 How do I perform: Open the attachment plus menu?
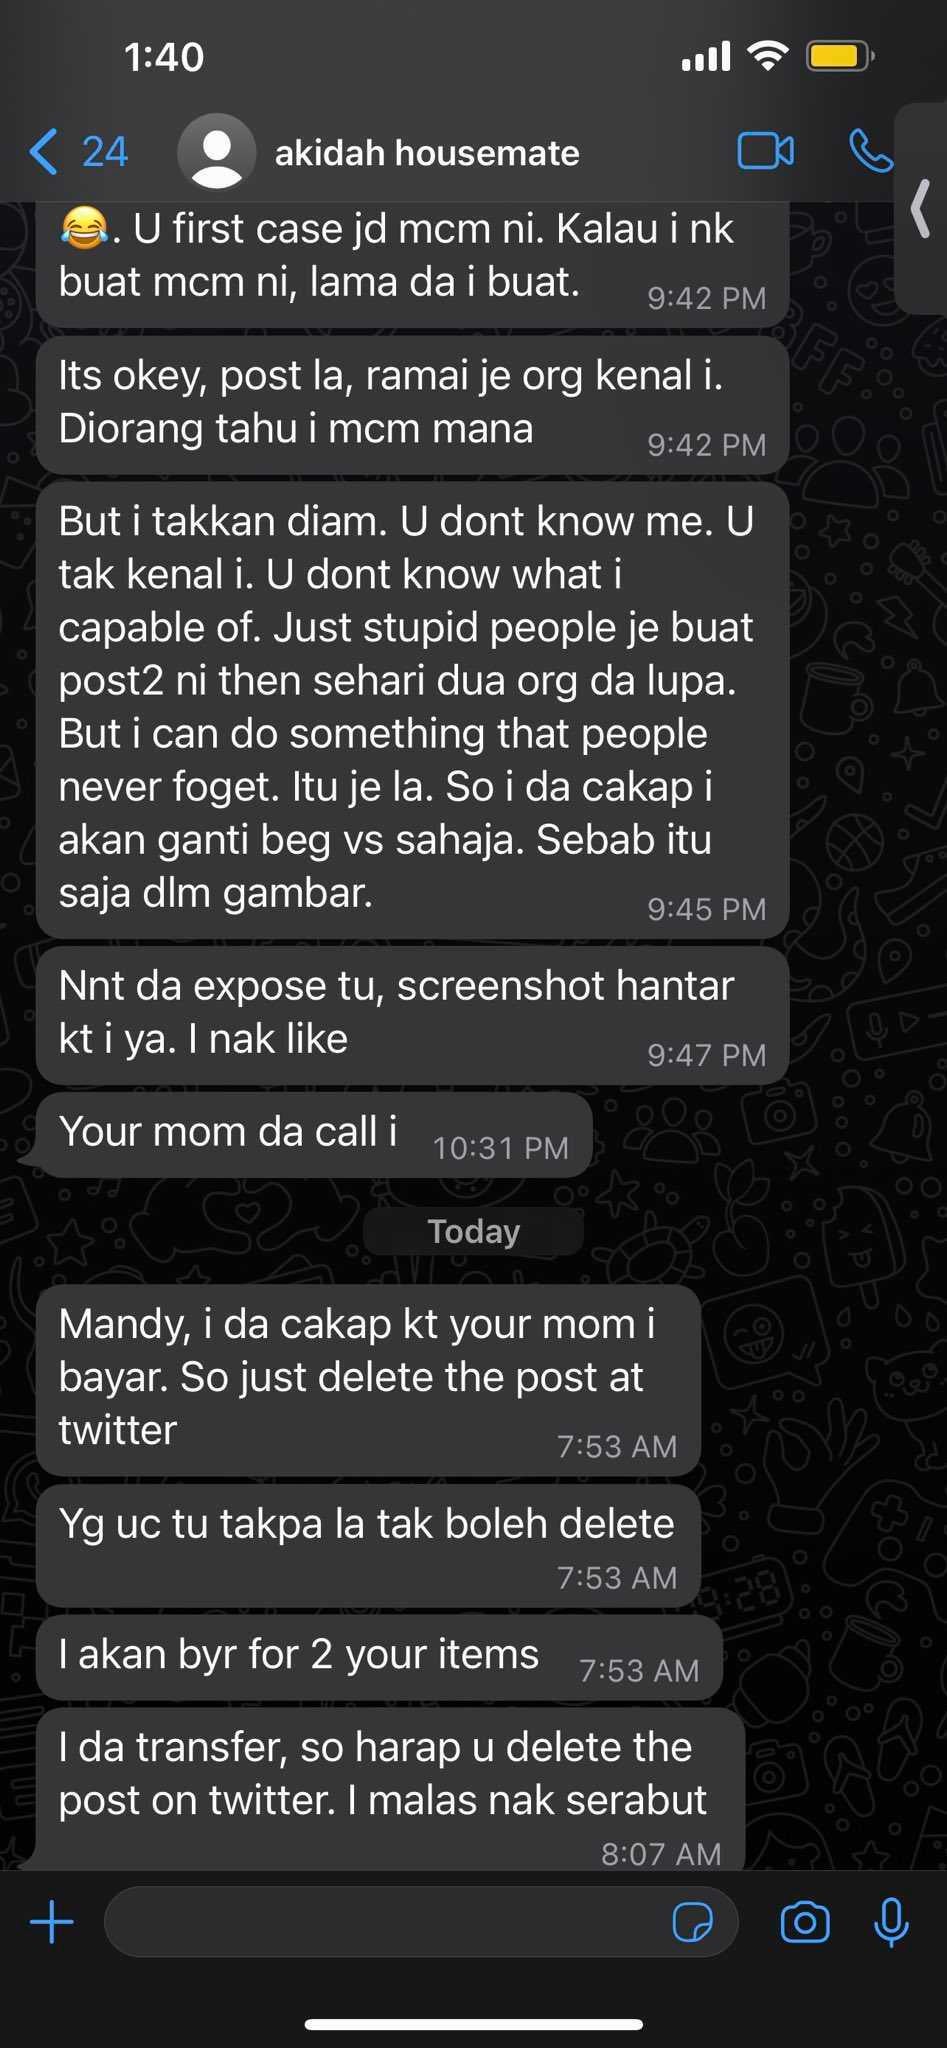click(x=52, y=1922)
